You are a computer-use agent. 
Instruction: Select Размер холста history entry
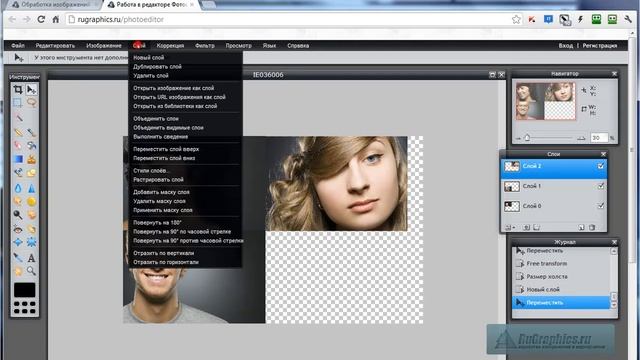click(562, 277)
